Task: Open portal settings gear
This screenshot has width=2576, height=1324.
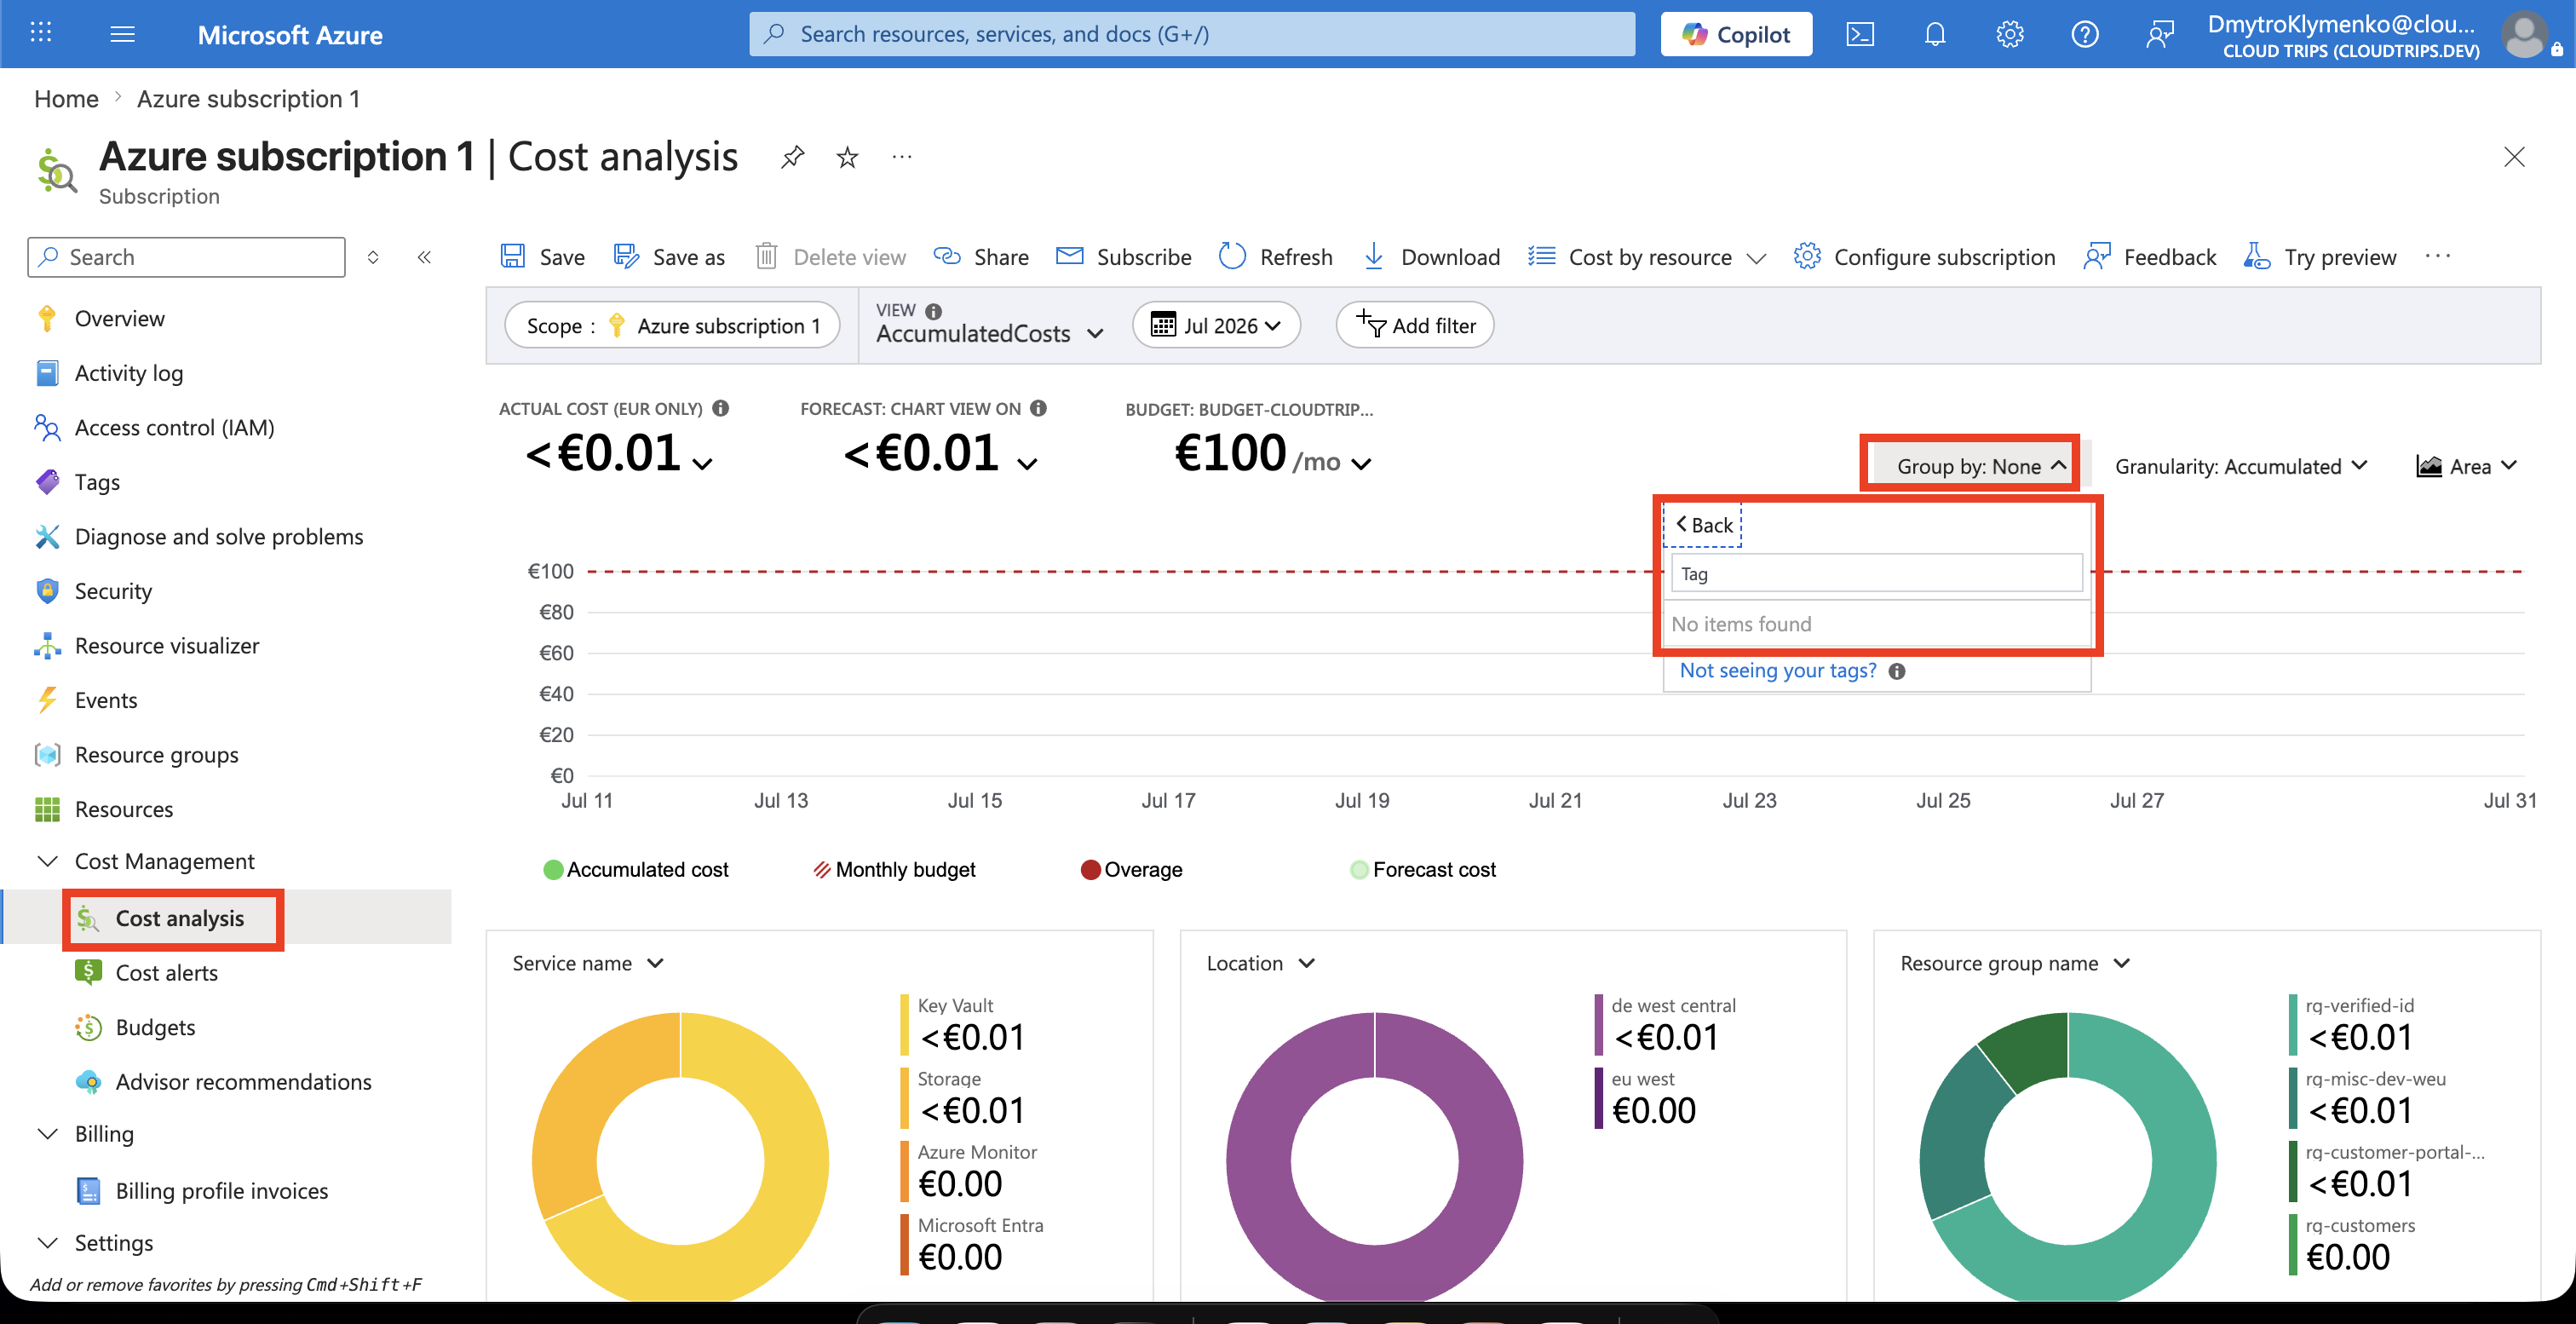Action: (2009, 35)
